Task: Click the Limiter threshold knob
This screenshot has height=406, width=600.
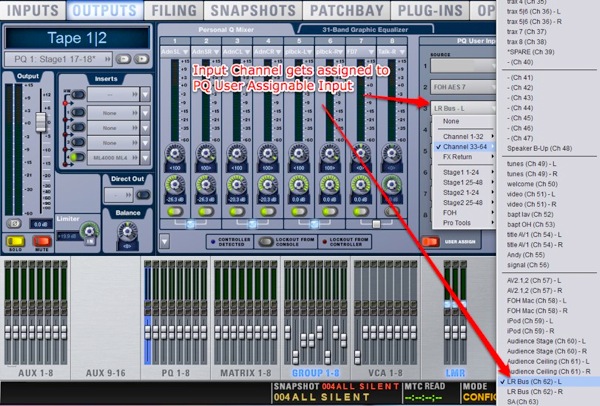Action: (x=90, y=231)
